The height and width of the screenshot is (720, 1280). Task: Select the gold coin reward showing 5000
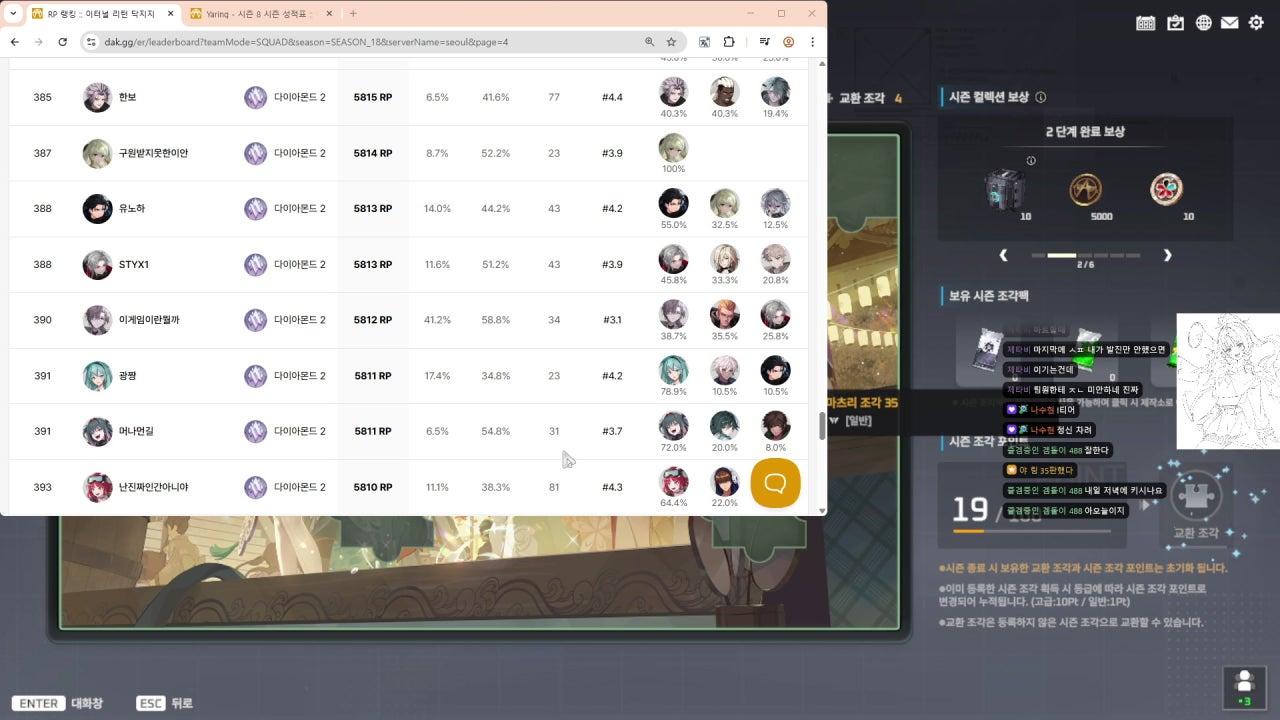tap(1086, 189)
